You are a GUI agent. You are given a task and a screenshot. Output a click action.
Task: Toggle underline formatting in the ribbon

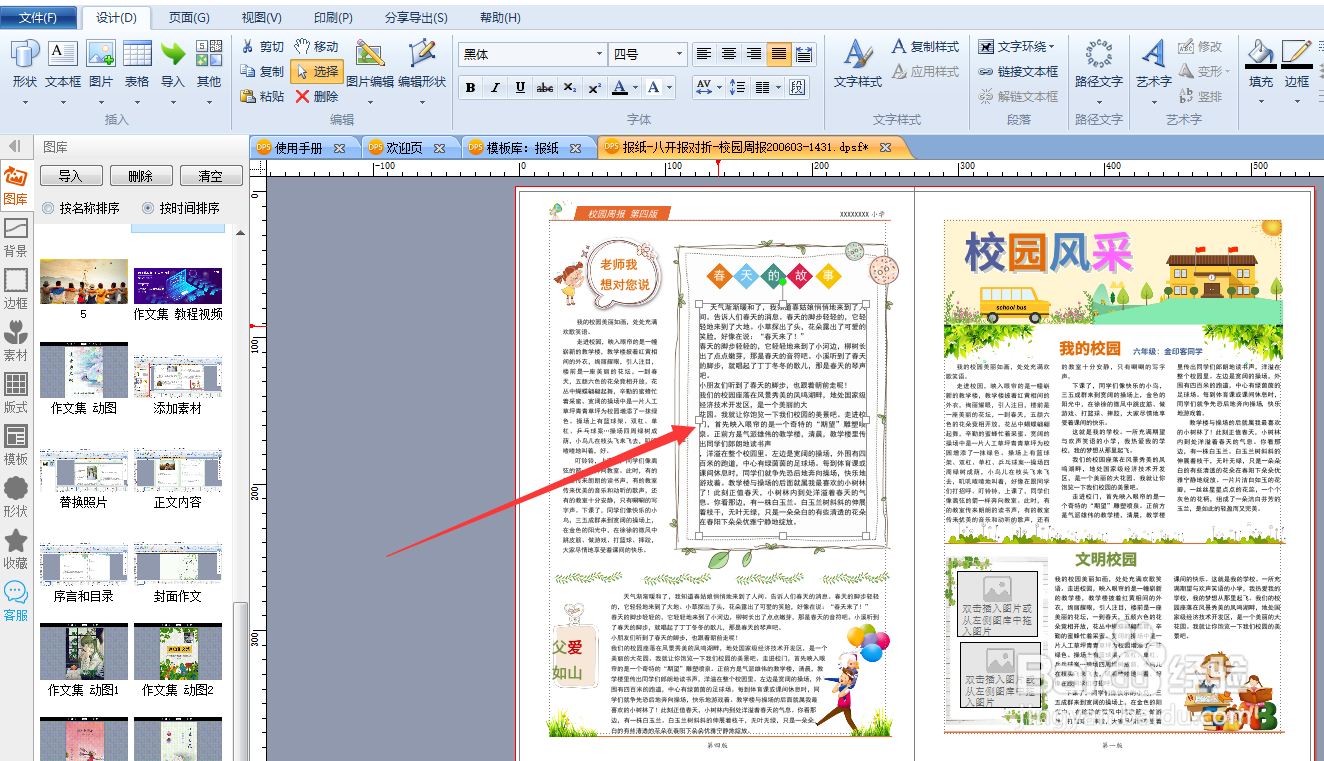[520, 88]
